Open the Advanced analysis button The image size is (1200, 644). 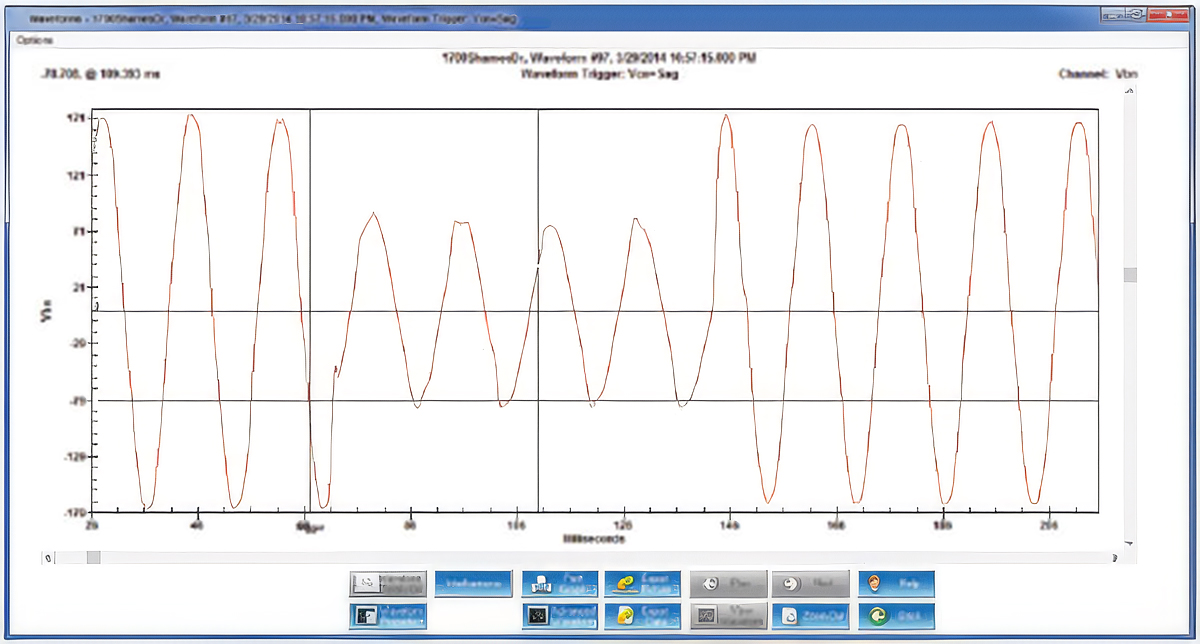pyautogui.click(x=560, y=614)
